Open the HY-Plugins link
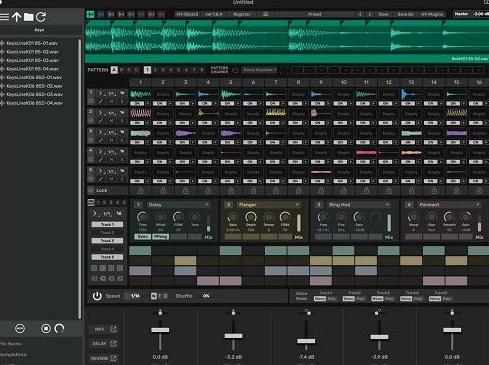This screenshot has height=365, width=489. pos(432,14)
